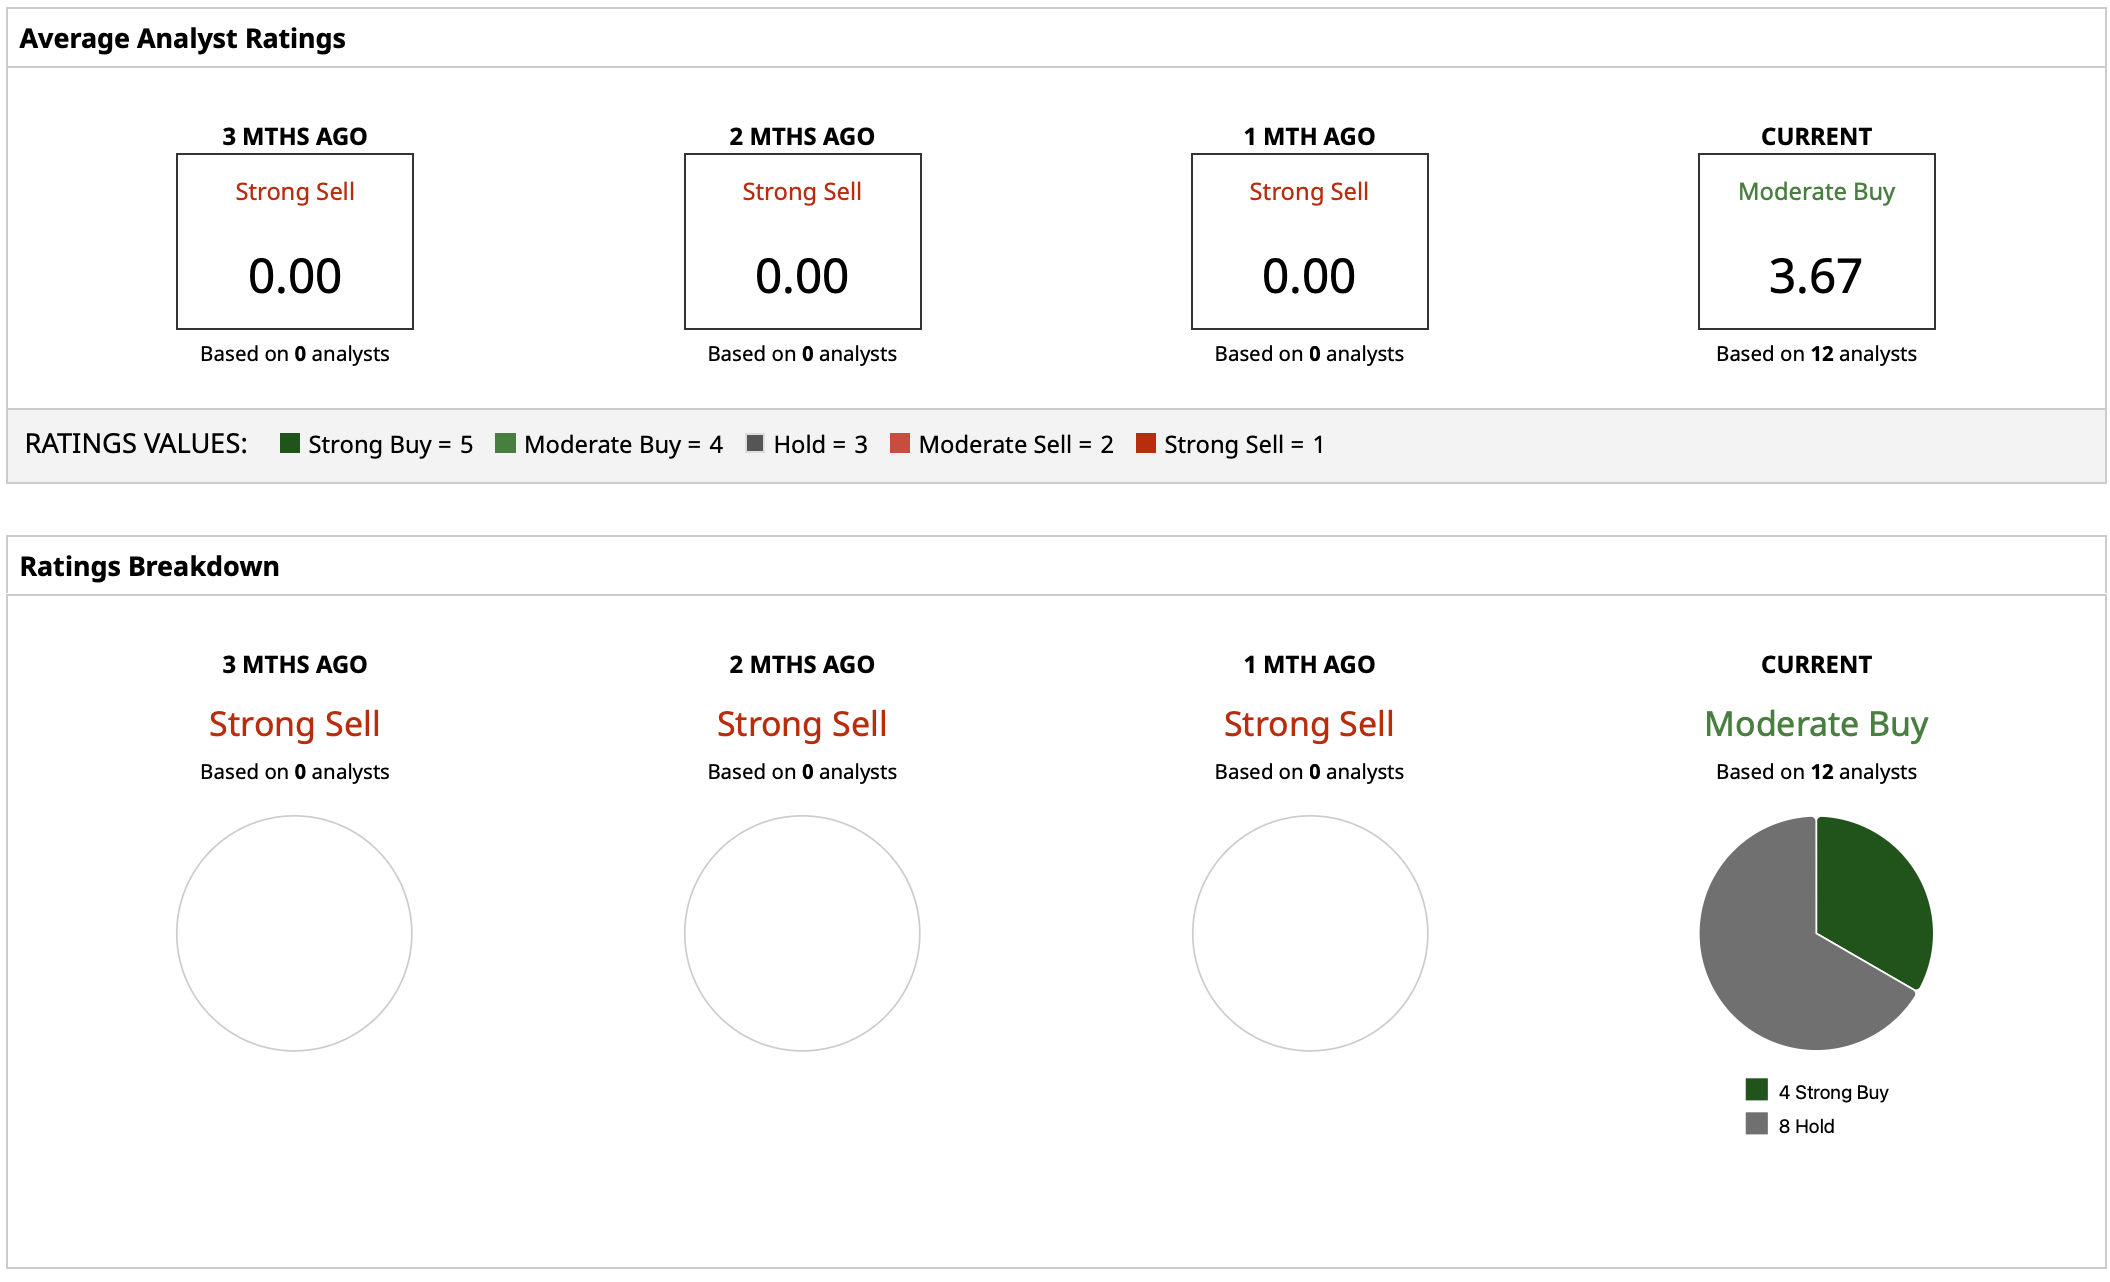Click the 'Strong Sell = 1' legend text
This screenshot has width=2110, height=1282.
click(x=1244, y=444)
